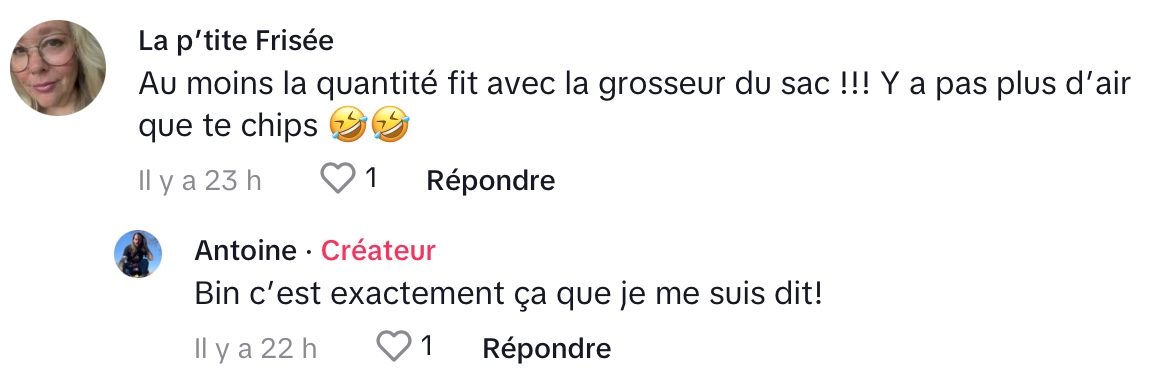1150x392 pixels.
Task: Click the first laughing emoji in the comment
Action: [x=347, y=126]
